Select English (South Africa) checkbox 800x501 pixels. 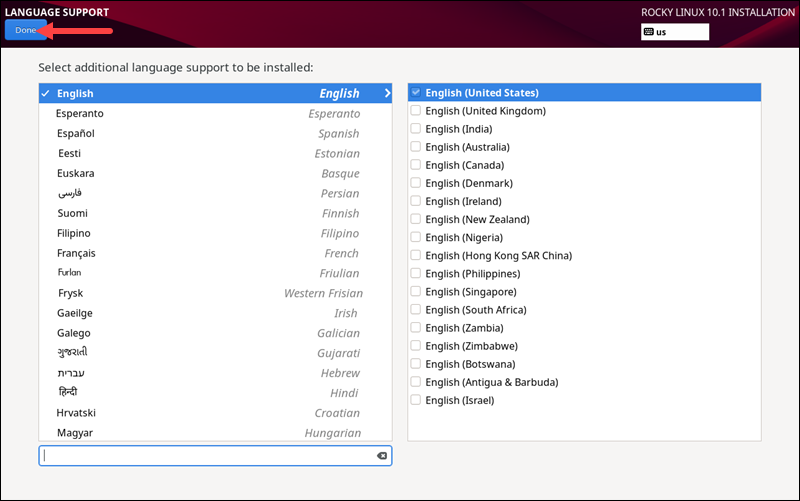416,310
